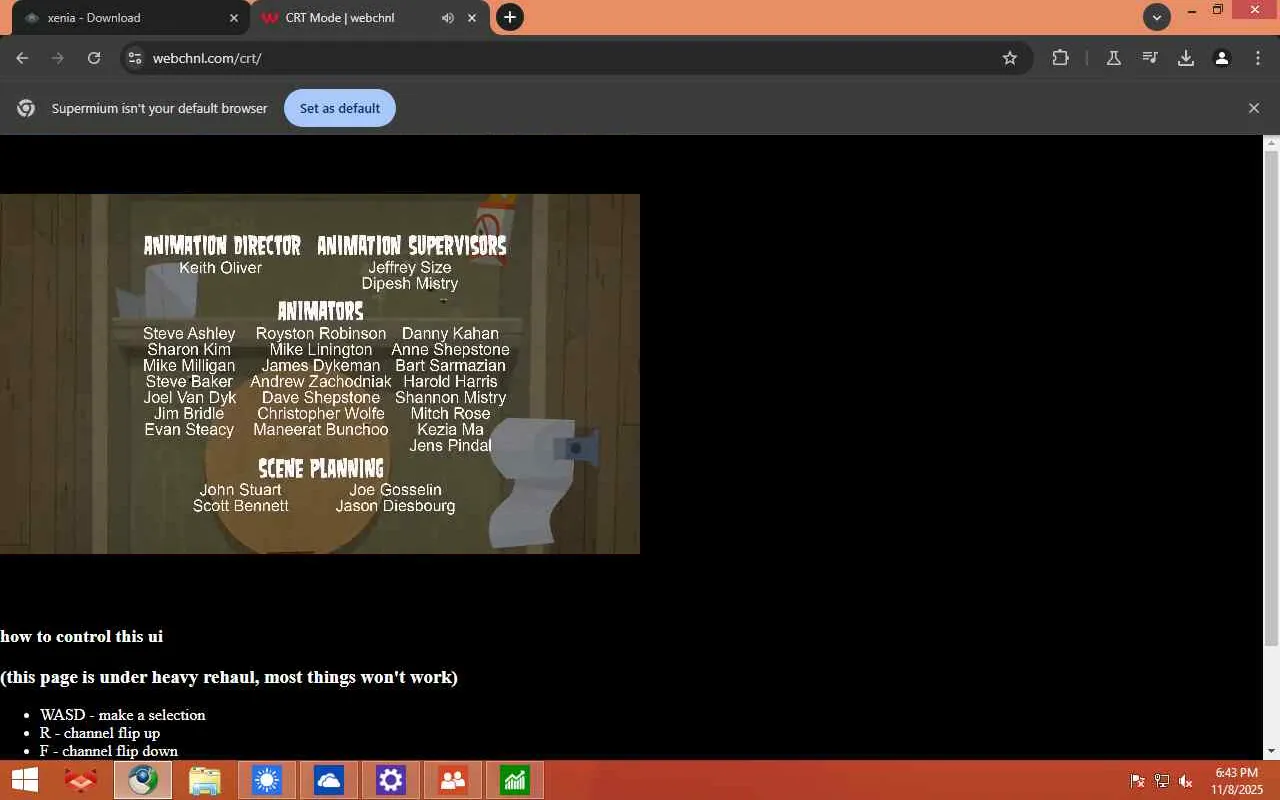Open the Finance chart app in taskbar
Viewport: 1280px width, 800px height.
tap(514, 780)
